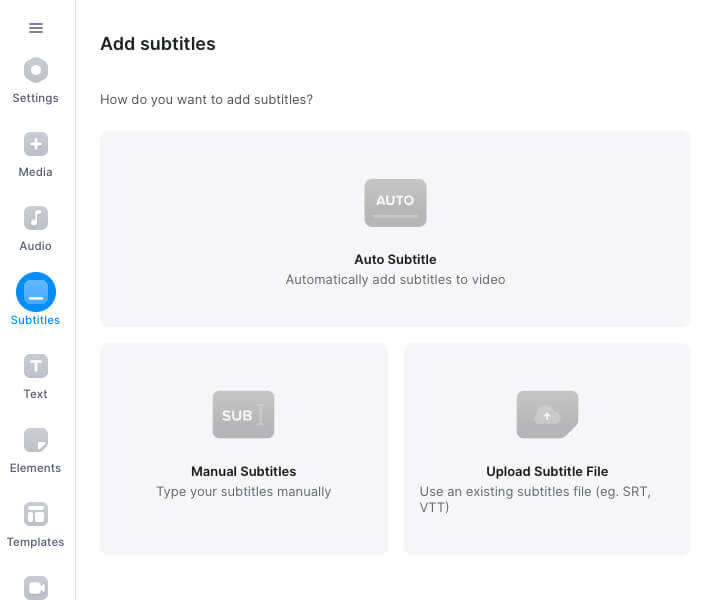714x600 pixels.
Task: Select the Media plus icon
Action: pos(36,144)
